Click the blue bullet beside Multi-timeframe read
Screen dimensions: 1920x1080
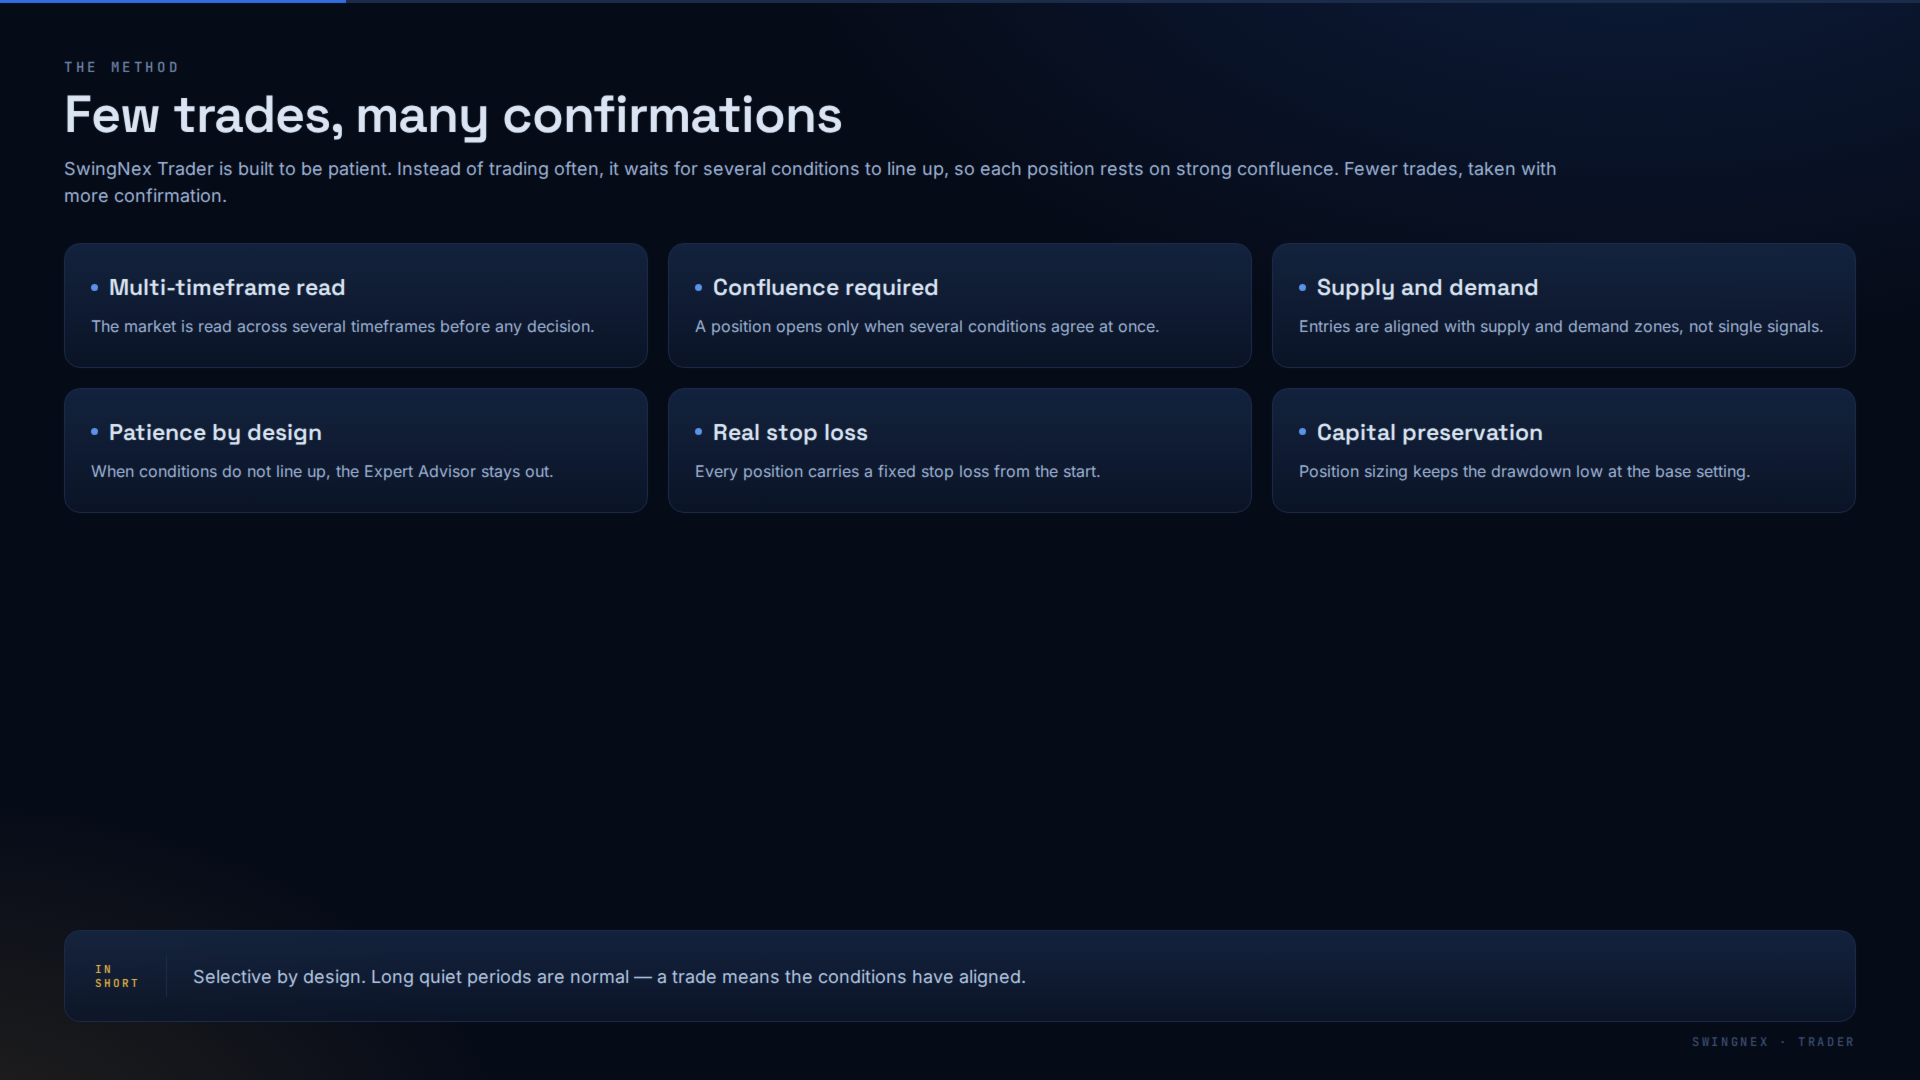point(95,288)
